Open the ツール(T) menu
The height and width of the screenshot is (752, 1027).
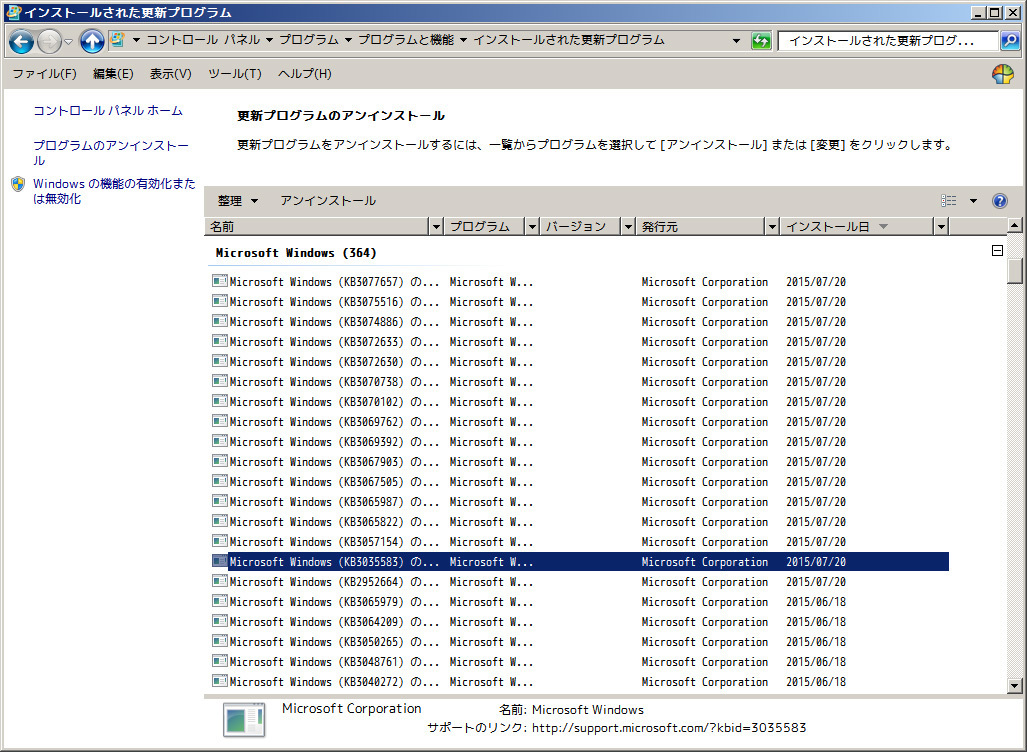click(234, 74)
